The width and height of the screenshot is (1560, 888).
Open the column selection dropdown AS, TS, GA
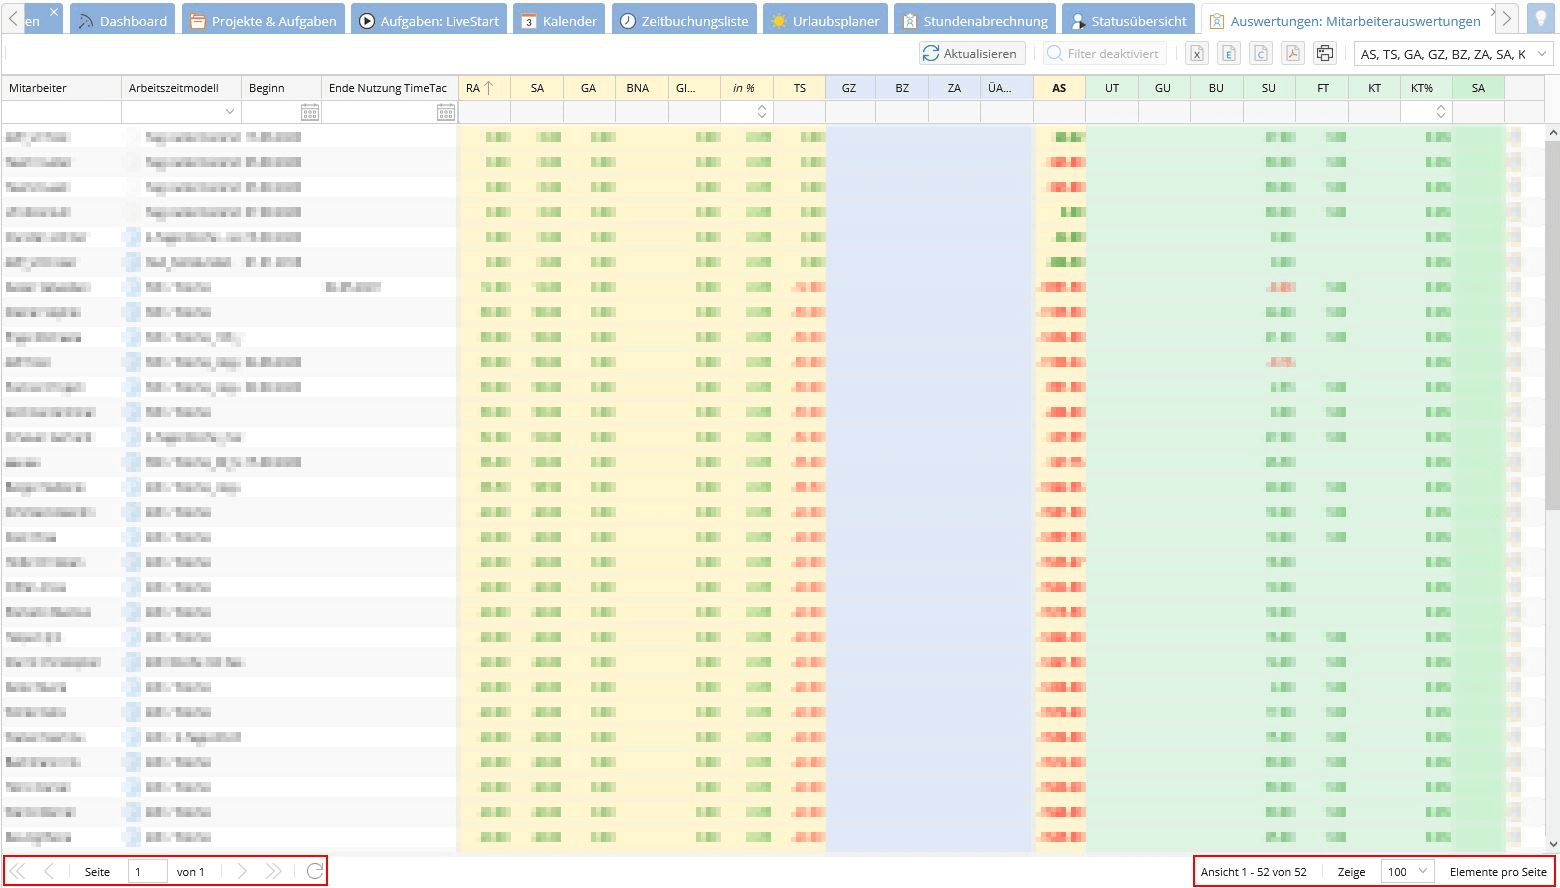click(x=1453, y=54)
